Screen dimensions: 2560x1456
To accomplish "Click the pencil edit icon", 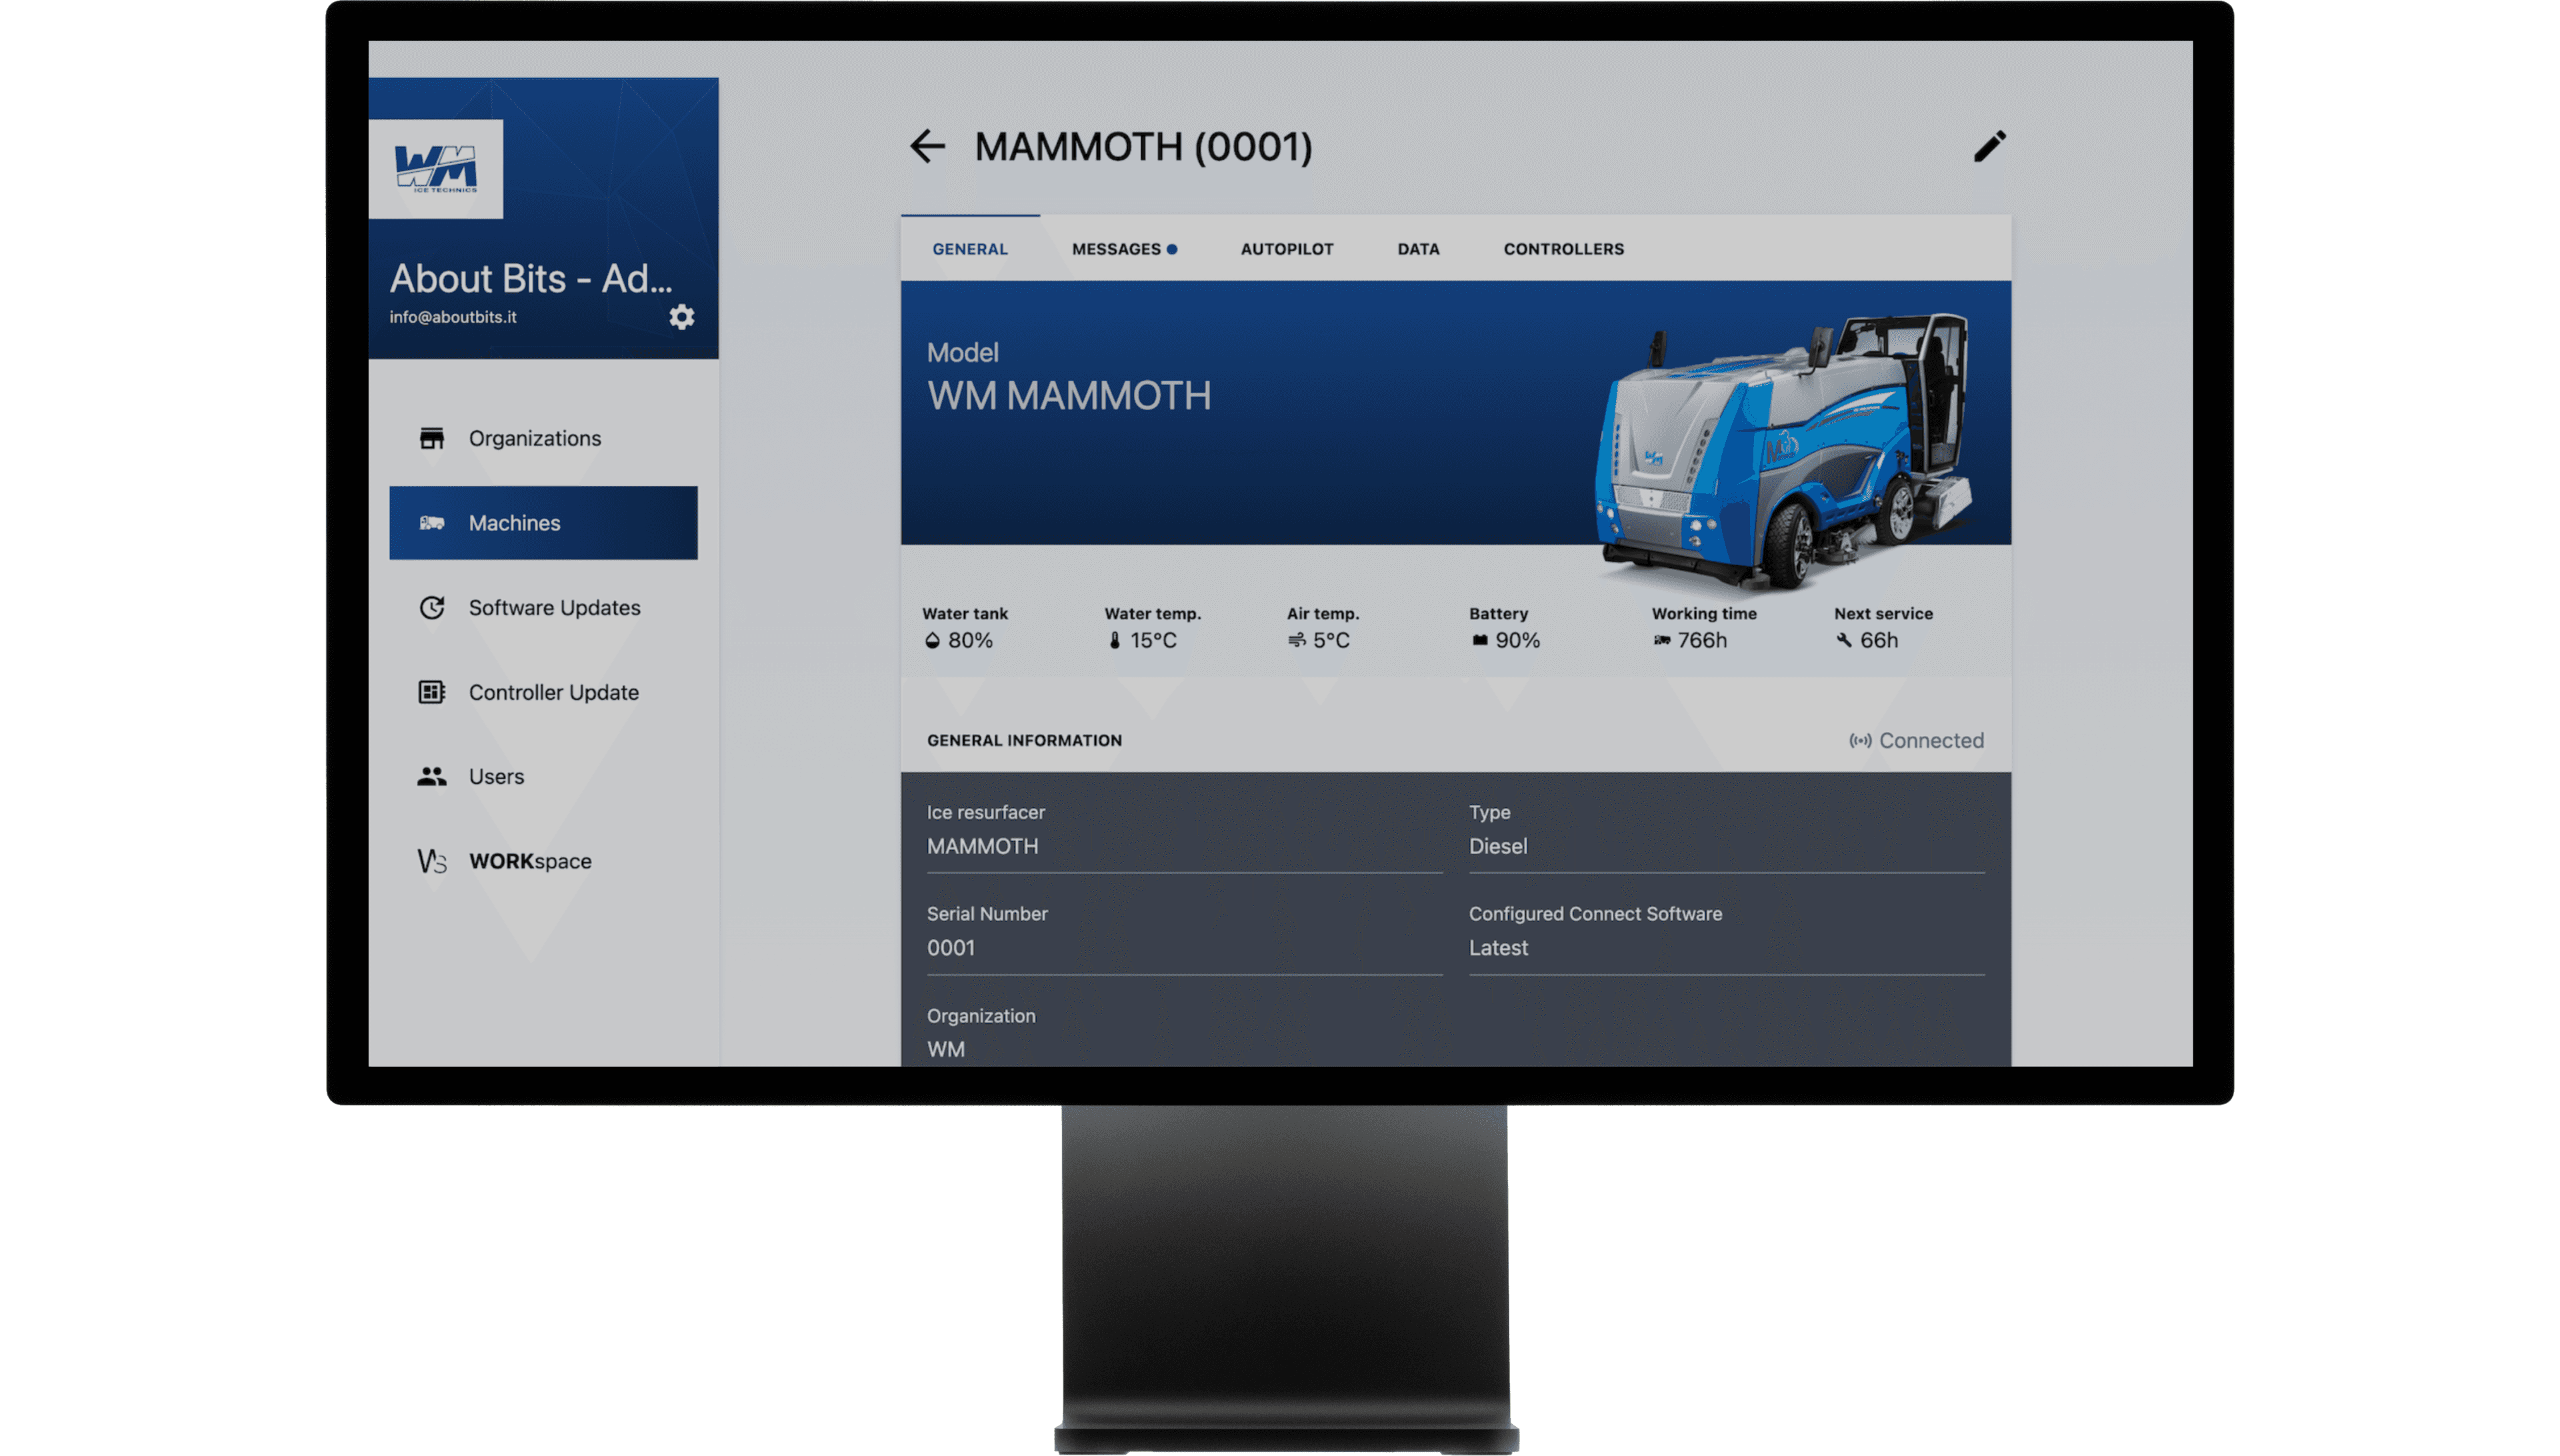I will coord(1989,147).
